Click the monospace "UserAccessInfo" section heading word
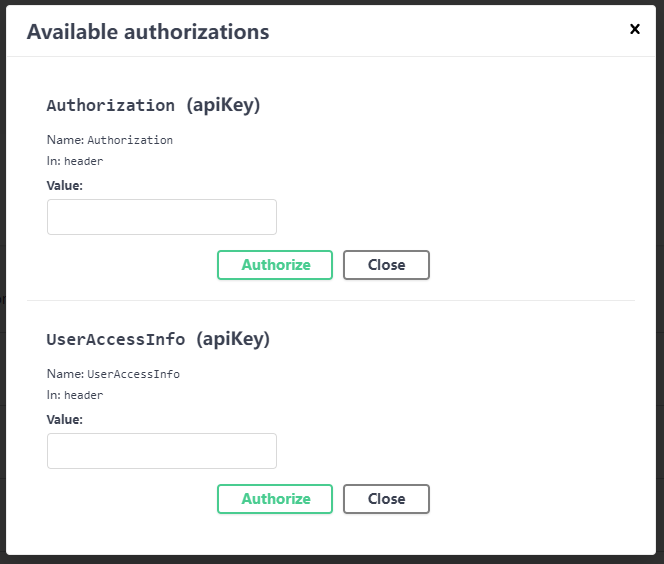This screenshot has height=564, width=664. (115, 340)
